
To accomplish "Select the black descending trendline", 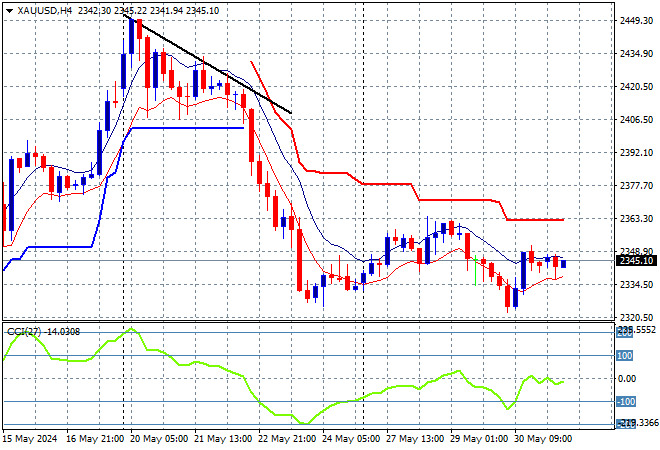I will [210, 66].
